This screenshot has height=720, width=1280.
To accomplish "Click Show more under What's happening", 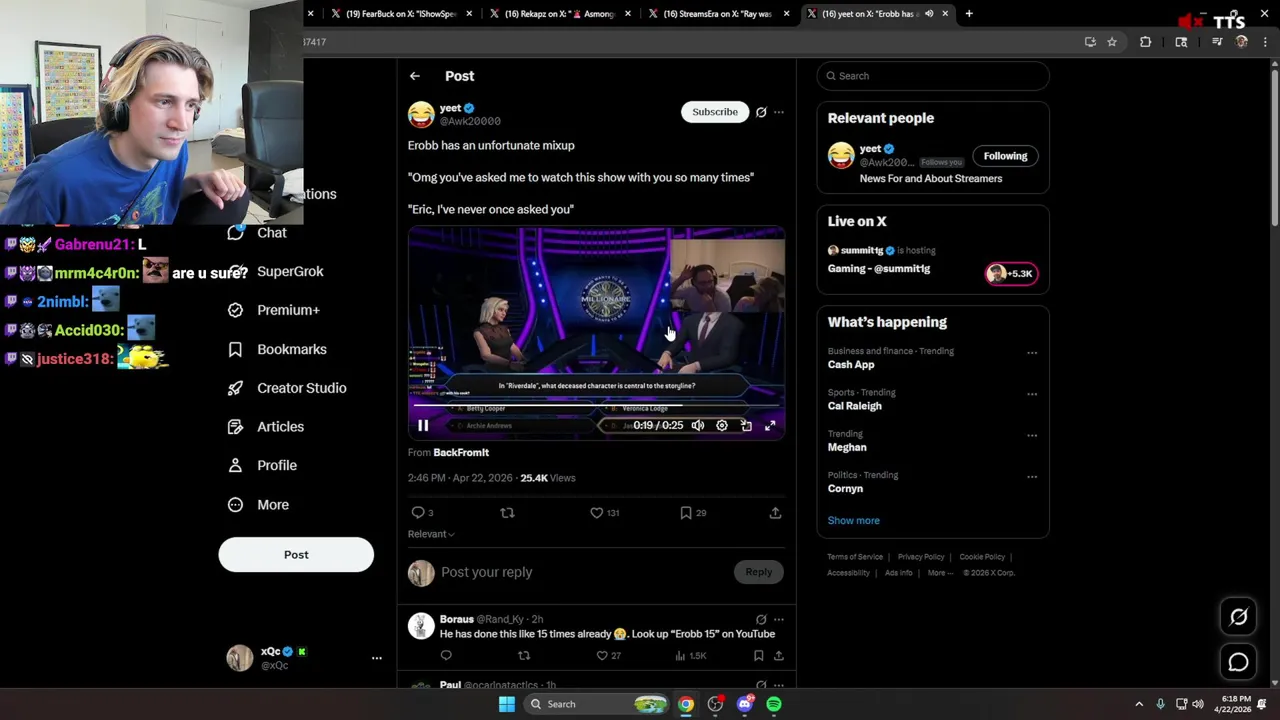I will point(853,521).
